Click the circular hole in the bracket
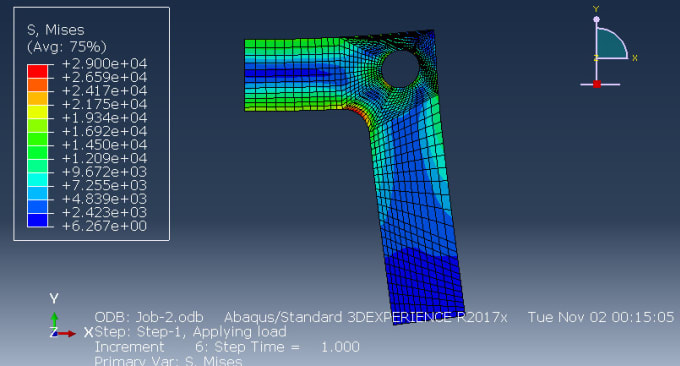The image size is (680, 366). coord(400,69)
